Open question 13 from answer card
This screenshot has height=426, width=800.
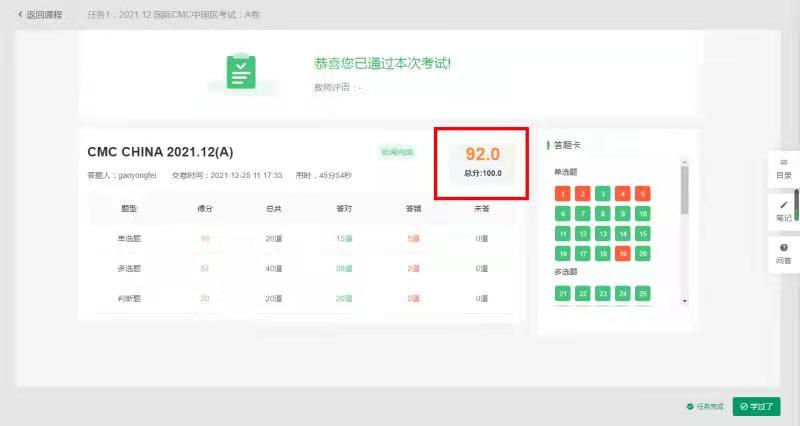[603, 234]
